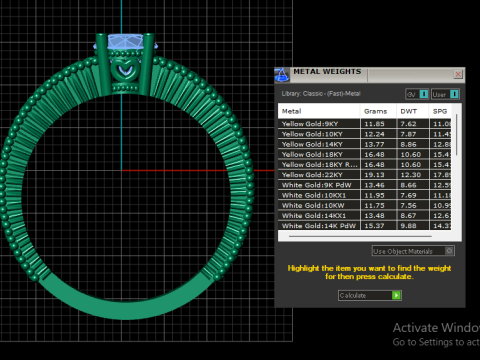Select the White Gold:14K PdW row

point(365,226)
